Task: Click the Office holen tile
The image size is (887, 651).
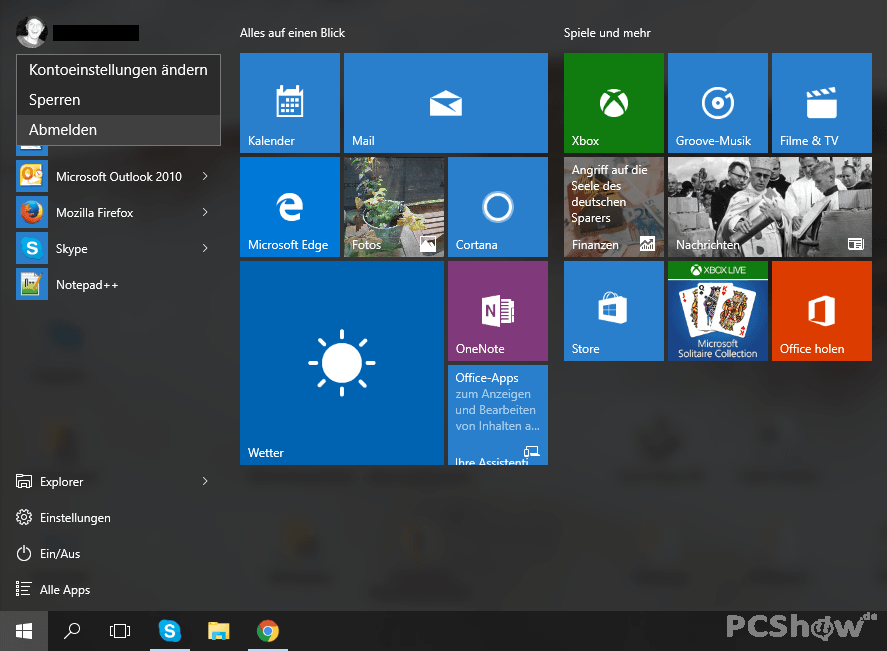Action: tap(822, 311)
